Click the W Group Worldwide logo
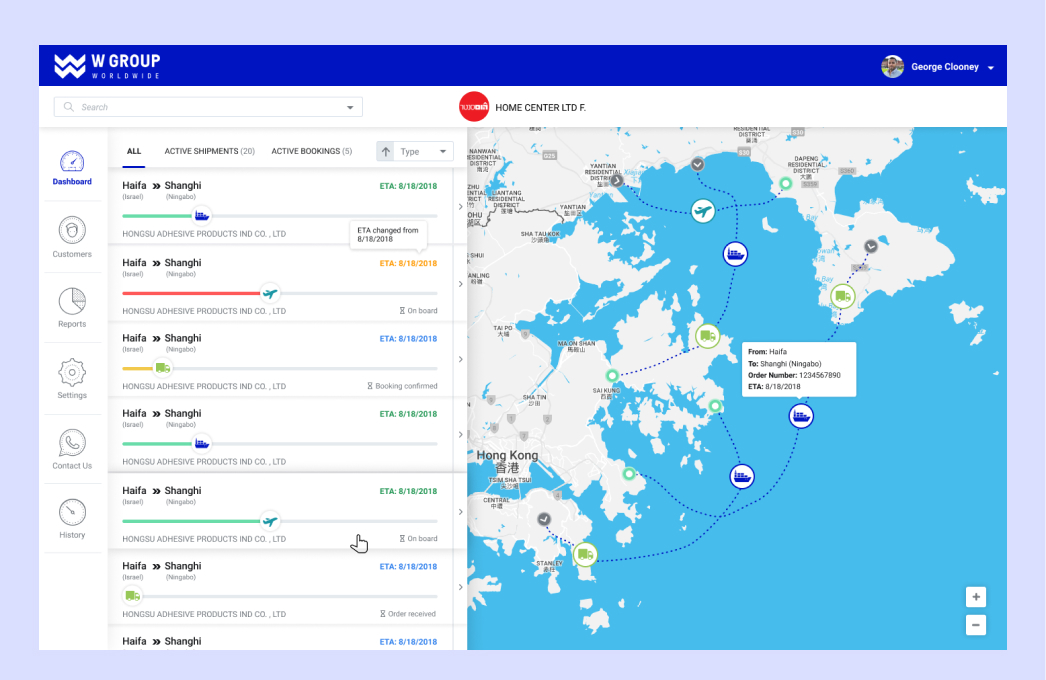 107,66
